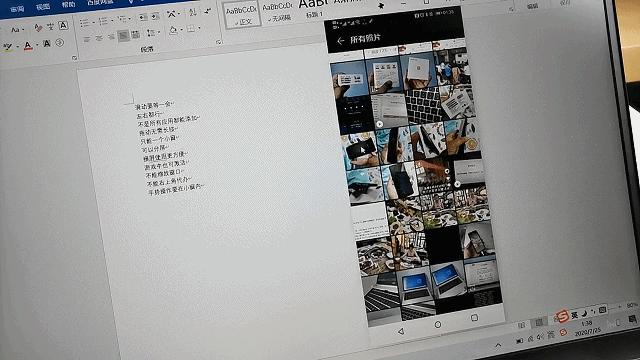Increase paragraph indent
Image resolution: width=640 pixels, height=360 pixels.
point(155,16)
